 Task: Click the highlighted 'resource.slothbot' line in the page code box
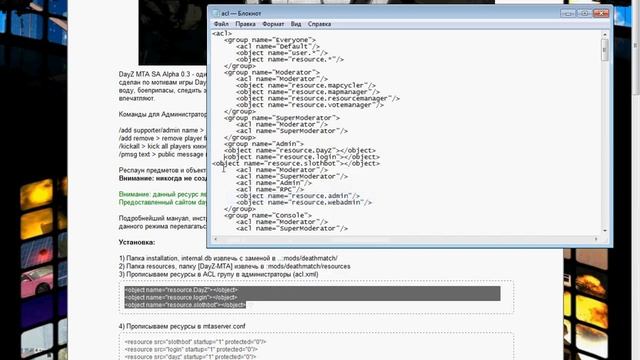click(x=185, y=305)
